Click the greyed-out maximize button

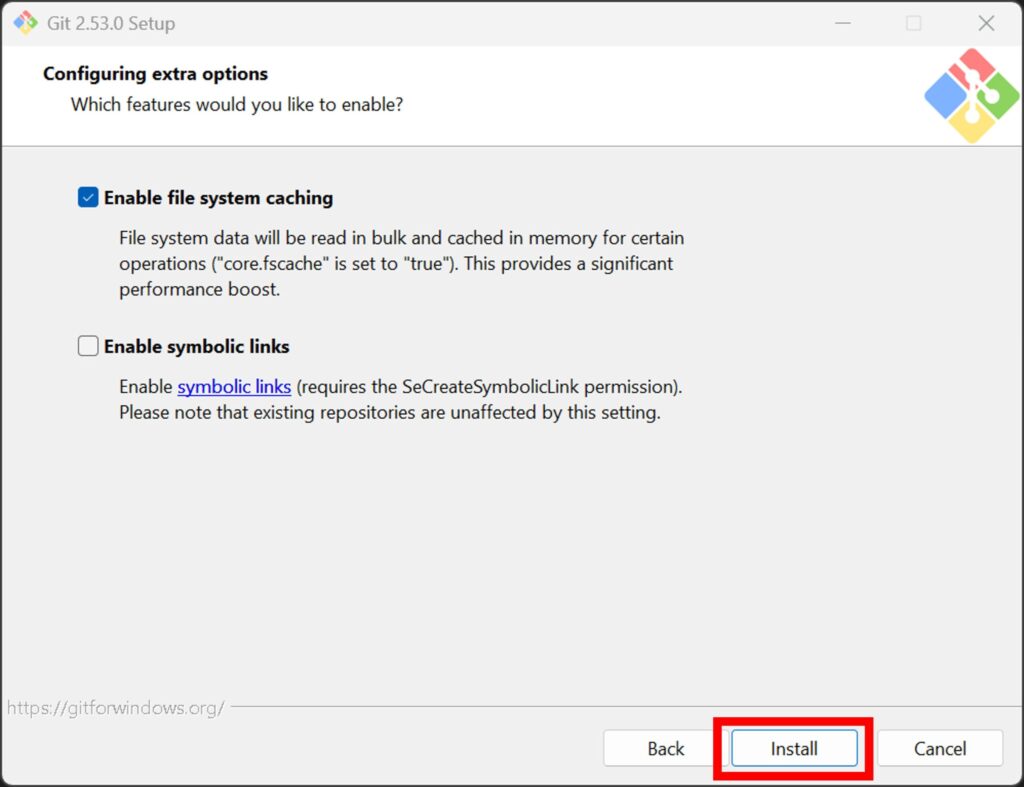[913, 23]
